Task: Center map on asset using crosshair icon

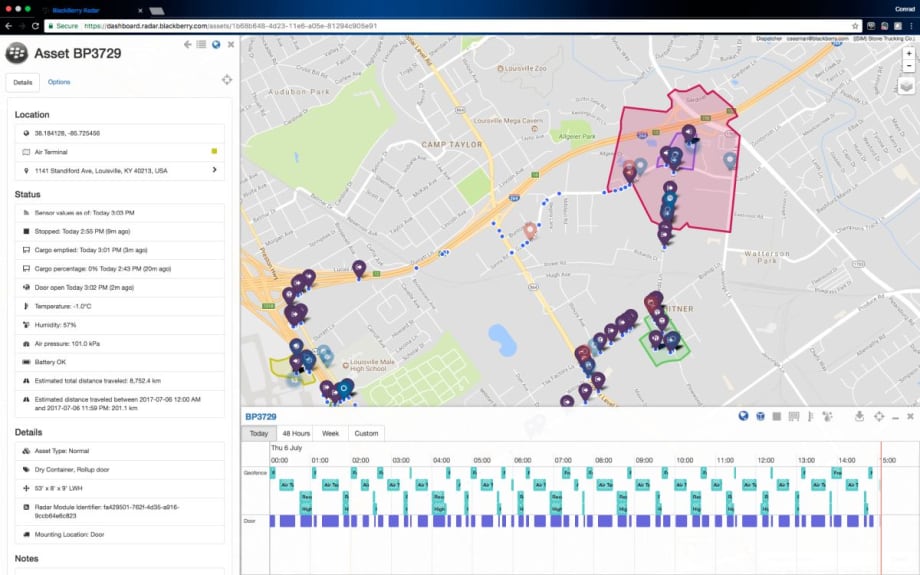Action: click(226, 80)
